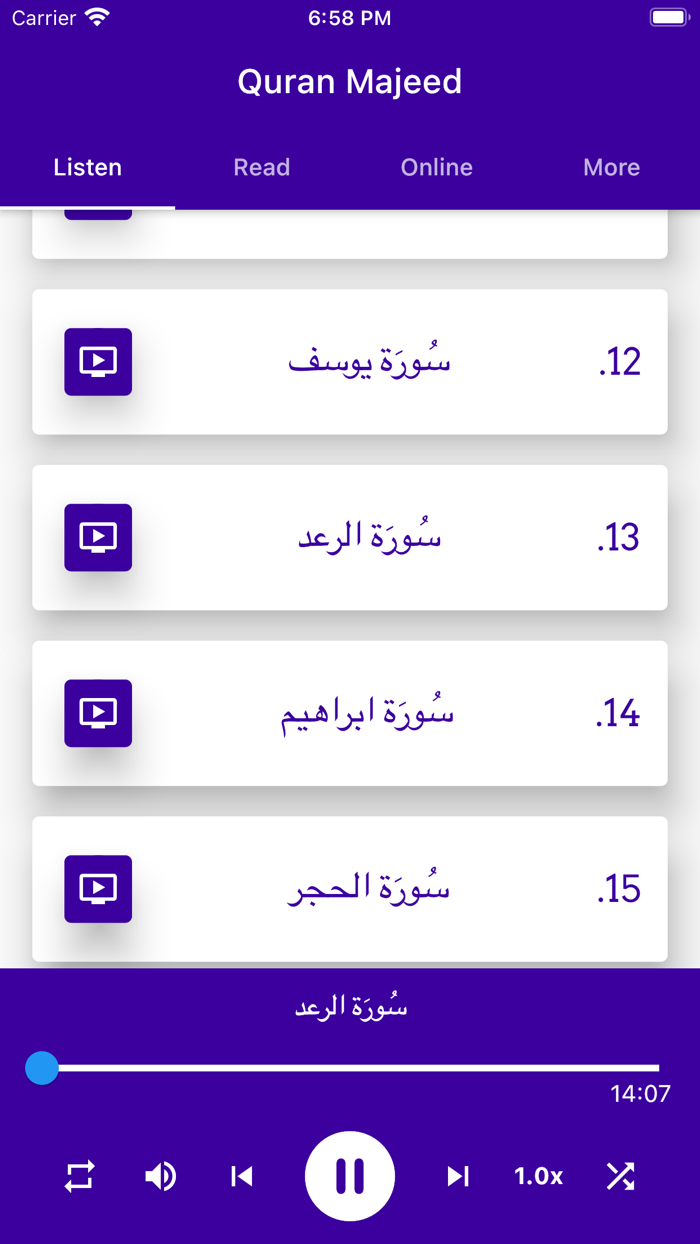Move the playback progress slider
Screen dimensions: 700x1244
point(42,1068)
